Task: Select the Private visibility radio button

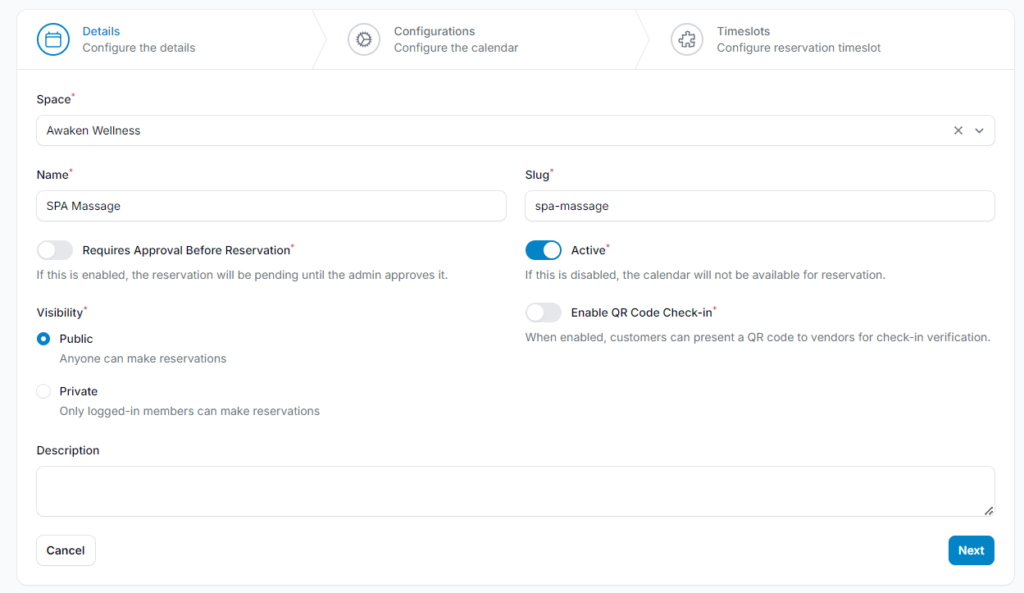Action: coord(43,391)
